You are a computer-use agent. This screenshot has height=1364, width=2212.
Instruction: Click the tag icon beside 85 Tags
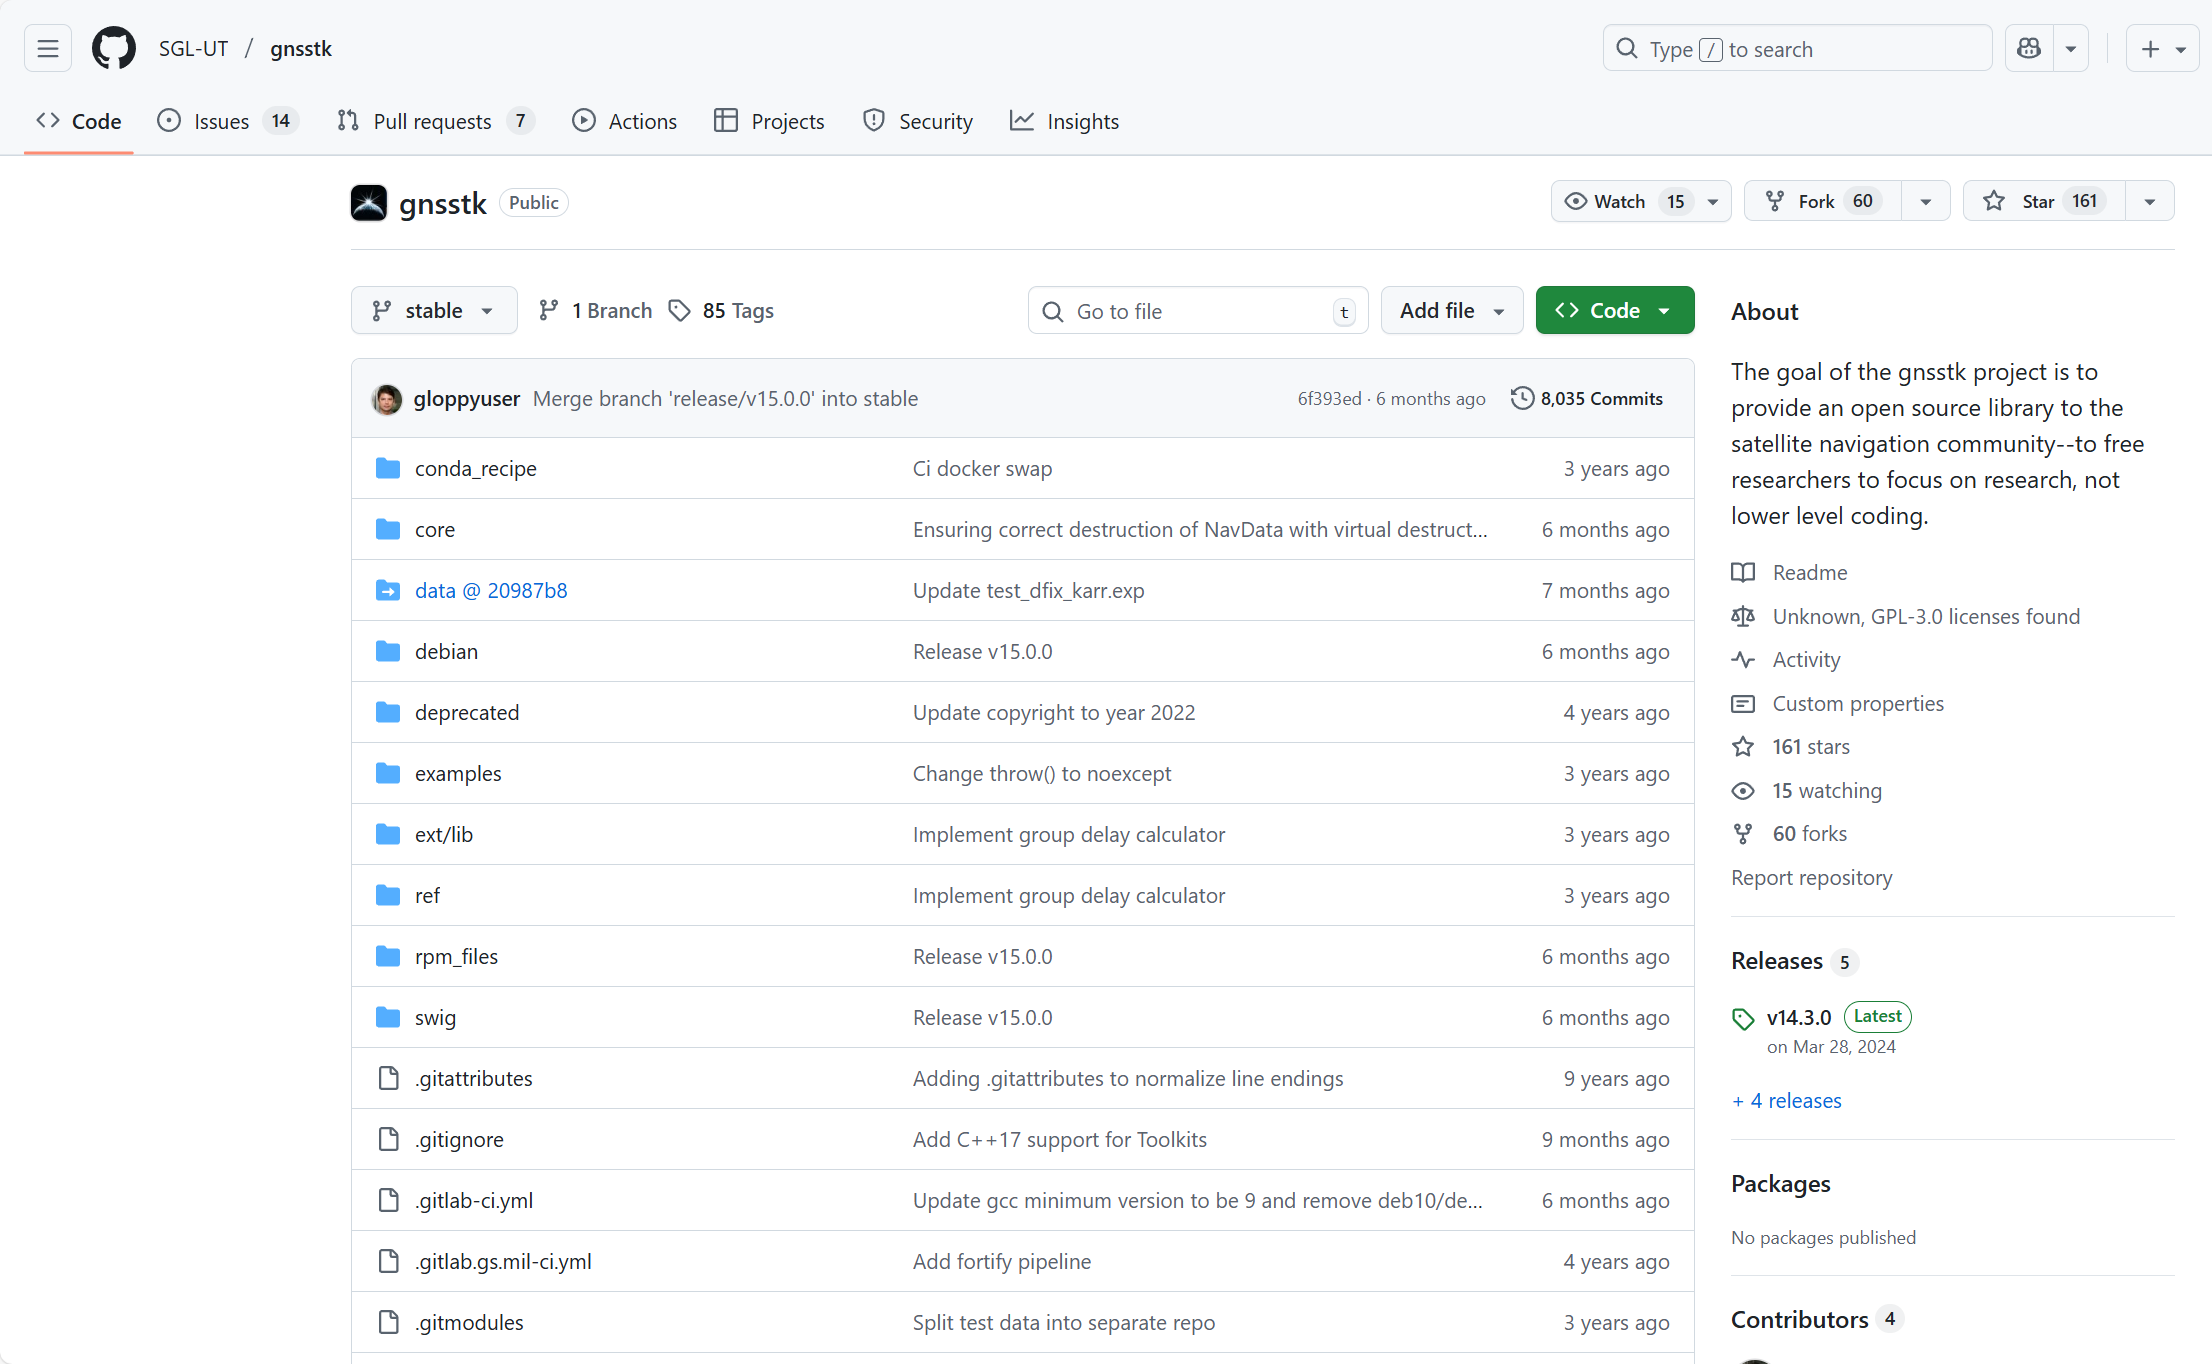(x=680, y=311)
